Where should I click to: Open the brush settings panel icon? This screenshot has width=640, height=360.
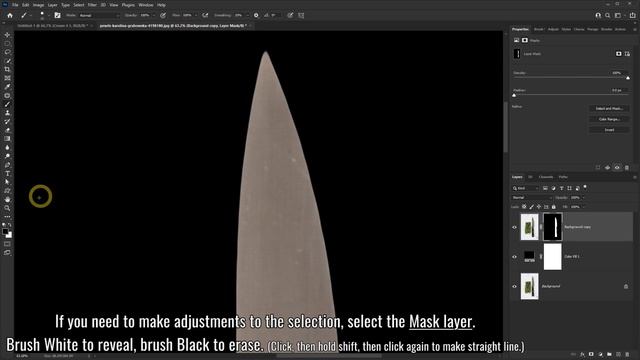coord(58,16)
